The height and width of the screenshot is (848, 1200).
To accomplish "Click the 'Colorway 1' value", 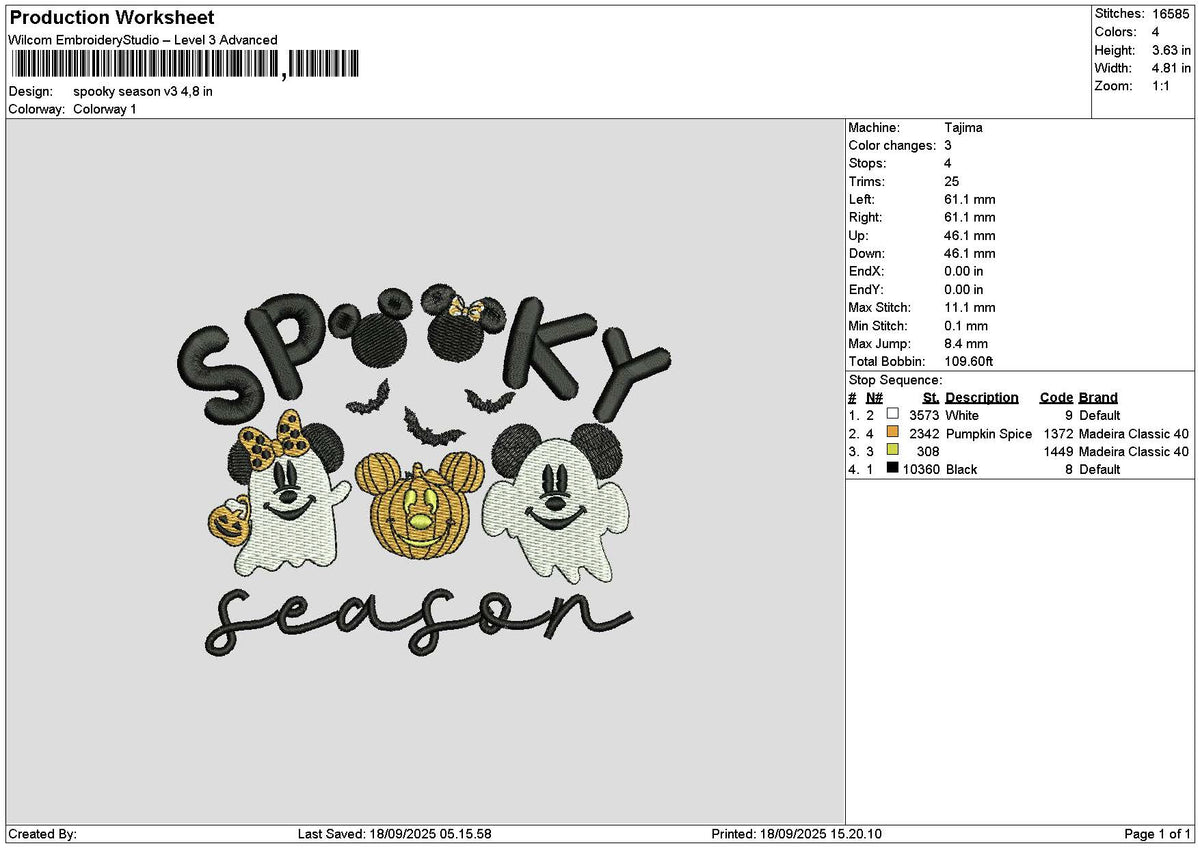I will (x=105, y=109).
